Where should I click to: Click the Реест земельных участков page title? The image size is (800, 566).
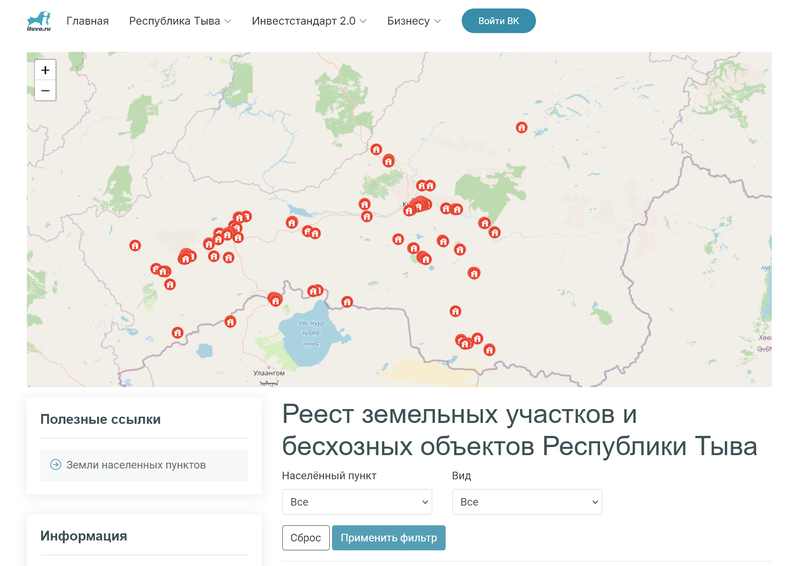519,430
